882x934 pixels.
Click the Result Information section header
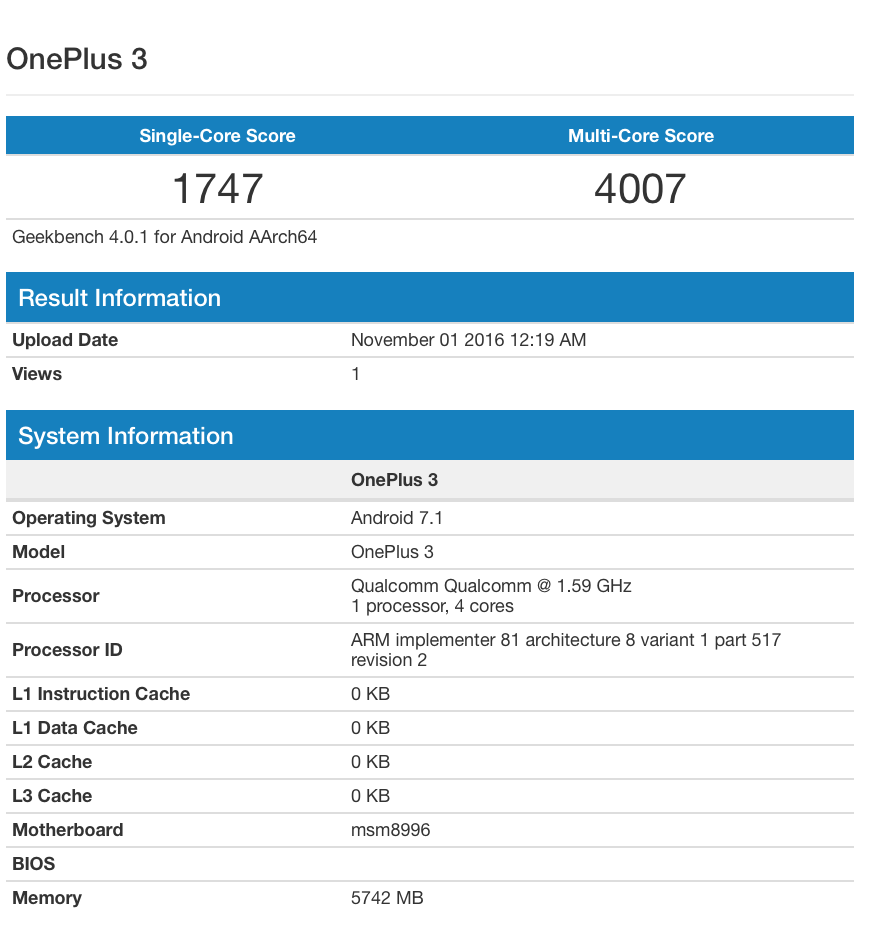tap(119, 298)
